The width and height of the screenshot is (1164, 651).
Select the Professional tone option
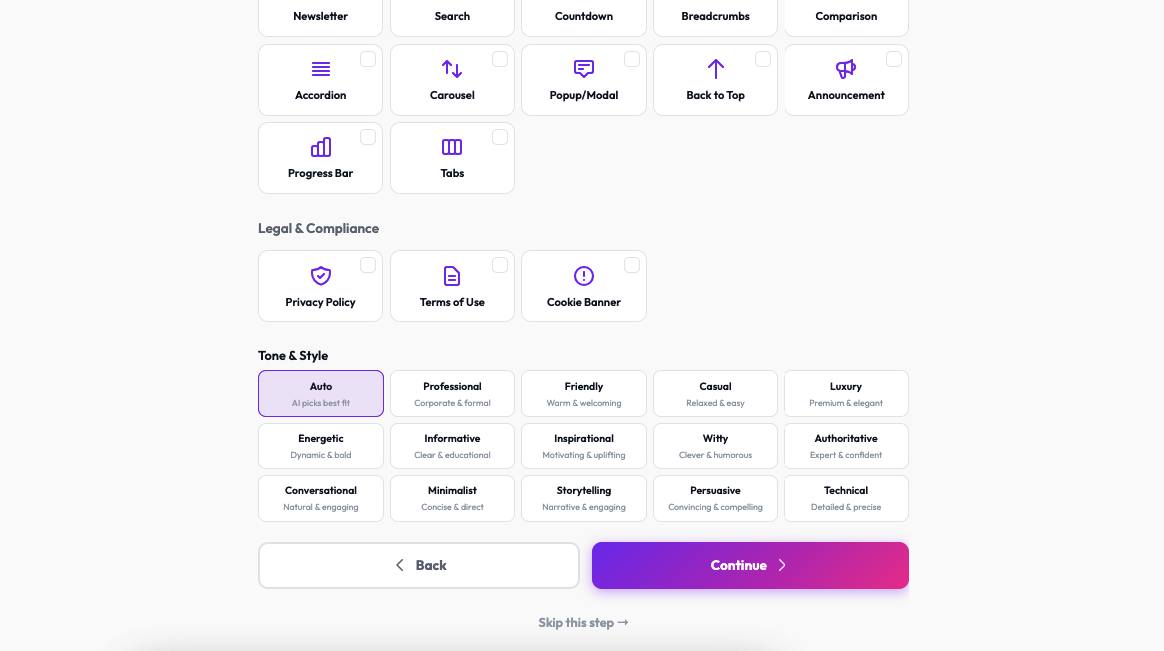(452, 393)
